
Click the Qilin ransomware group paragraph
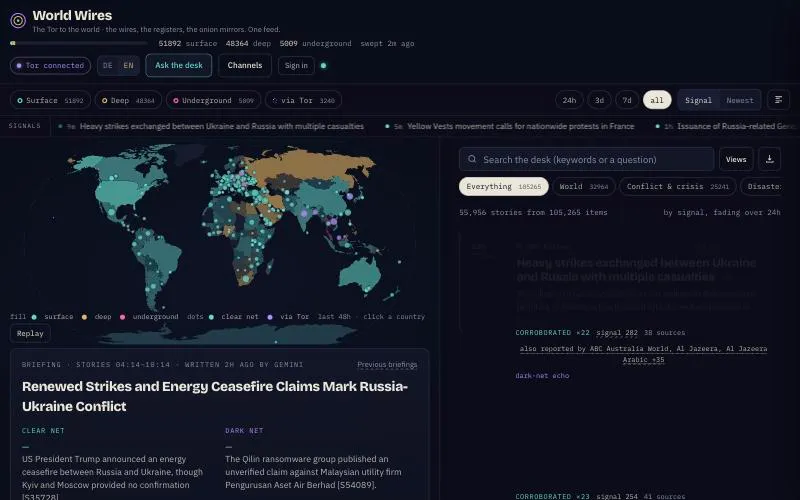click(x=313, y=472)
